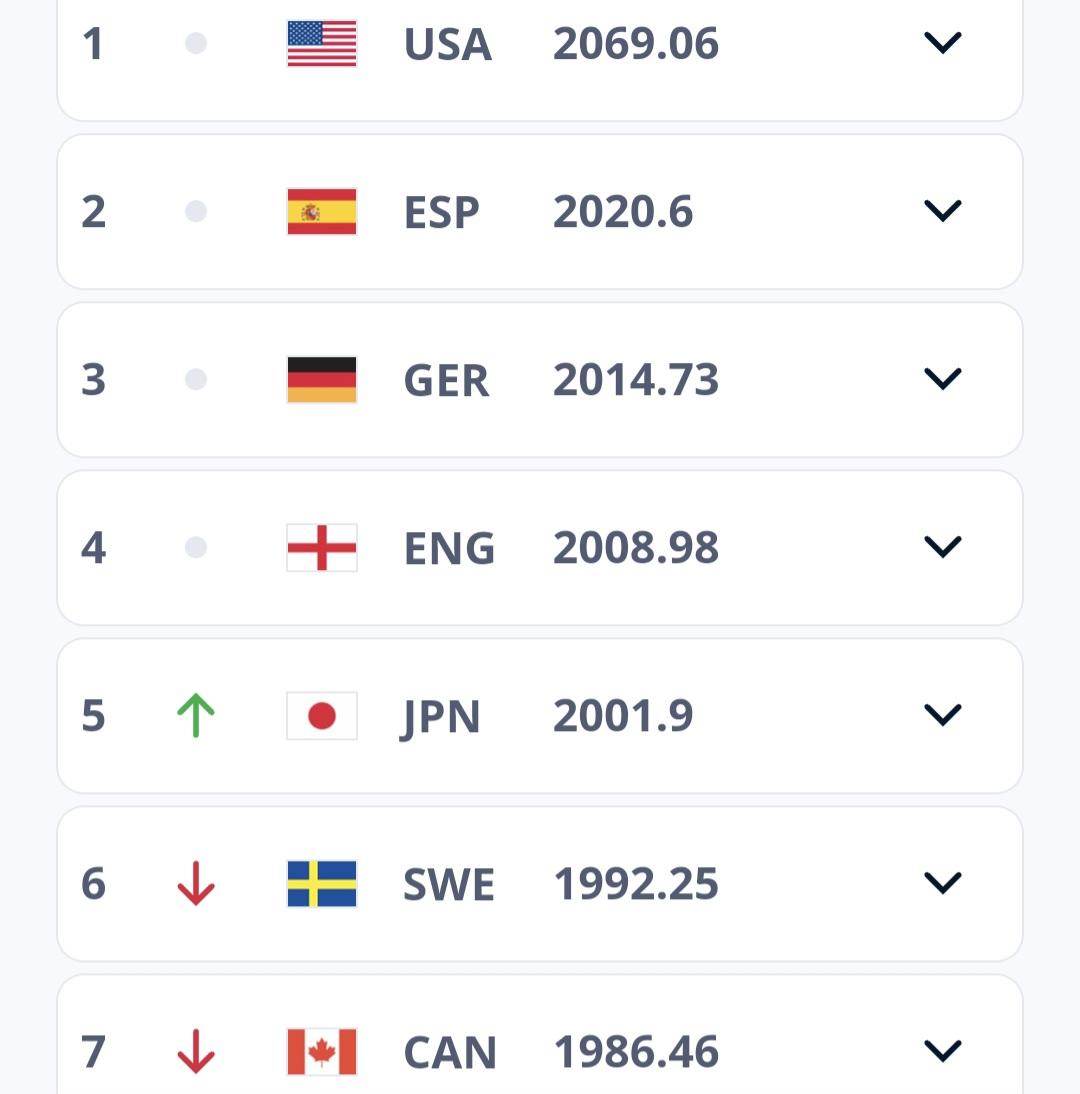Click the GER team name
The width and height of the screenshot is (1080, 1094).
[x=446, y=381]
